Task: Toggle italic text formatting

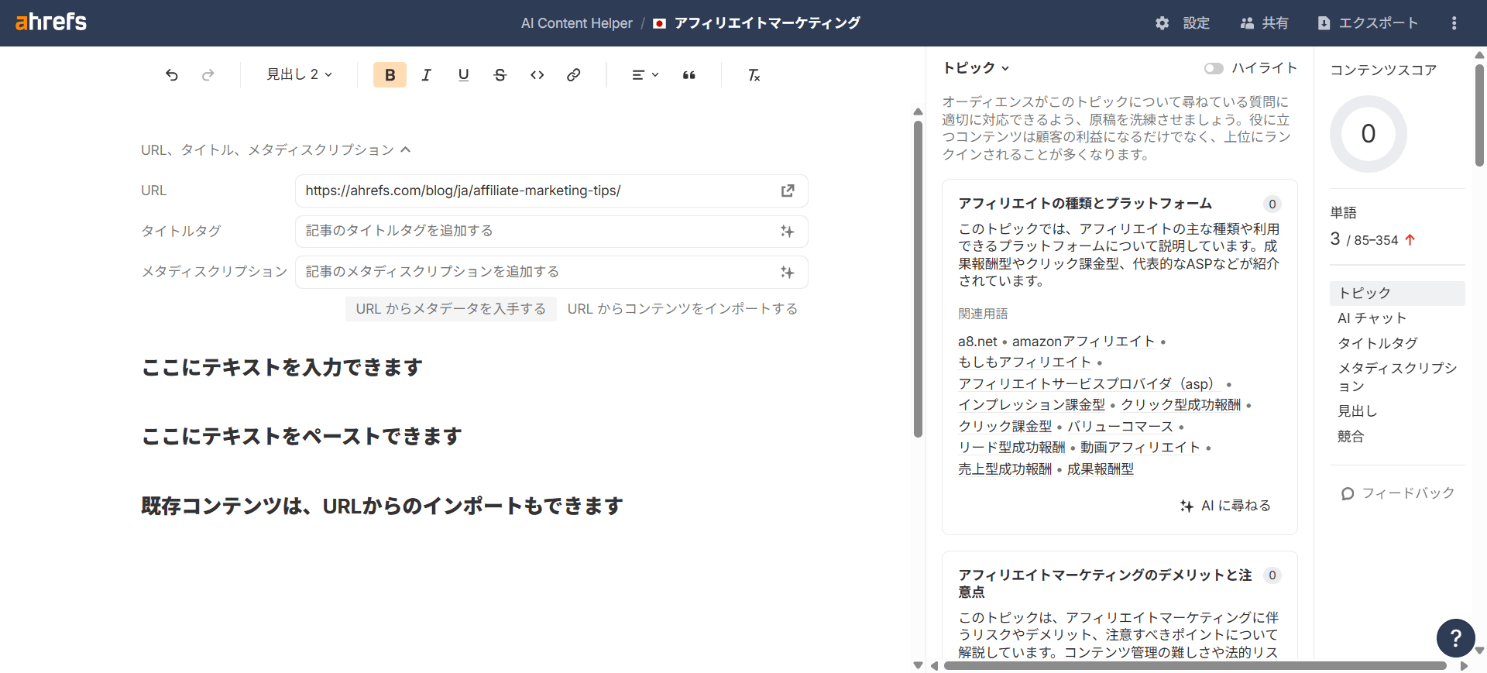Action: pos(426,75)
